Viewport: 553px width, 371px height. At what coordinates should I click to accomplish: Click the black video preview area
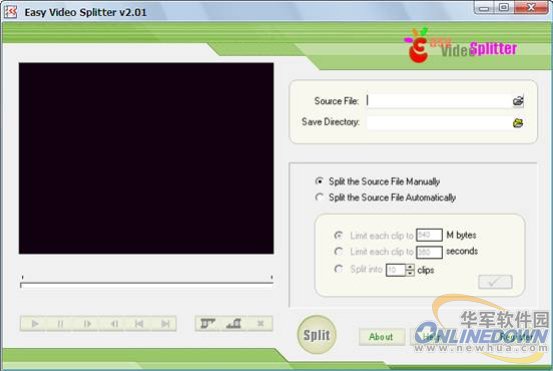[x=146, y=158]
